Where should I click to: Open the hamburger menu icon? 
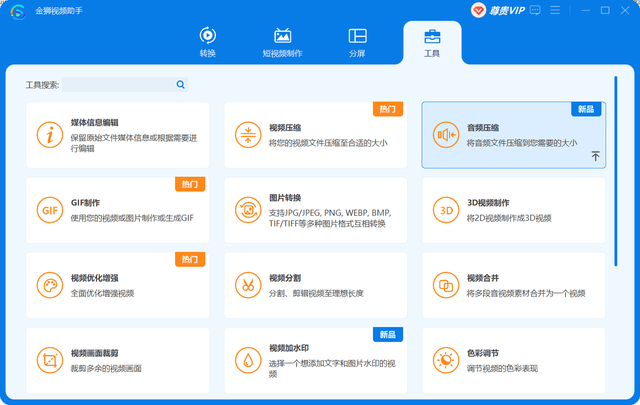coord(555,10)
